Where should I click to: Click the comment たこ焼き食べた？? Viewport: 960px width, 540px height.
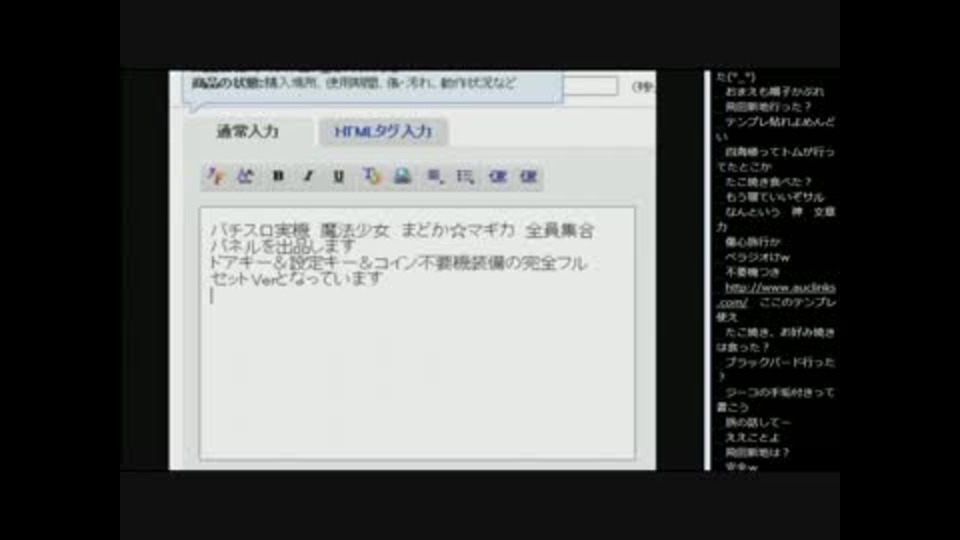pyautogui.click(x=768, y=182)
